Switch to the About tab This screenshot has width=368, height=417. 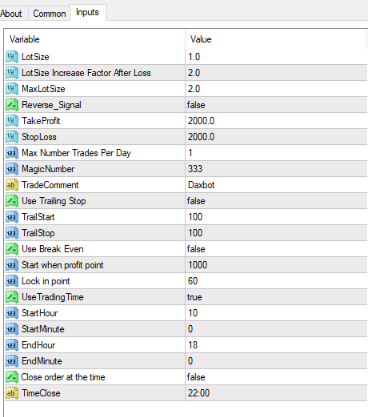tap(11, 14)
